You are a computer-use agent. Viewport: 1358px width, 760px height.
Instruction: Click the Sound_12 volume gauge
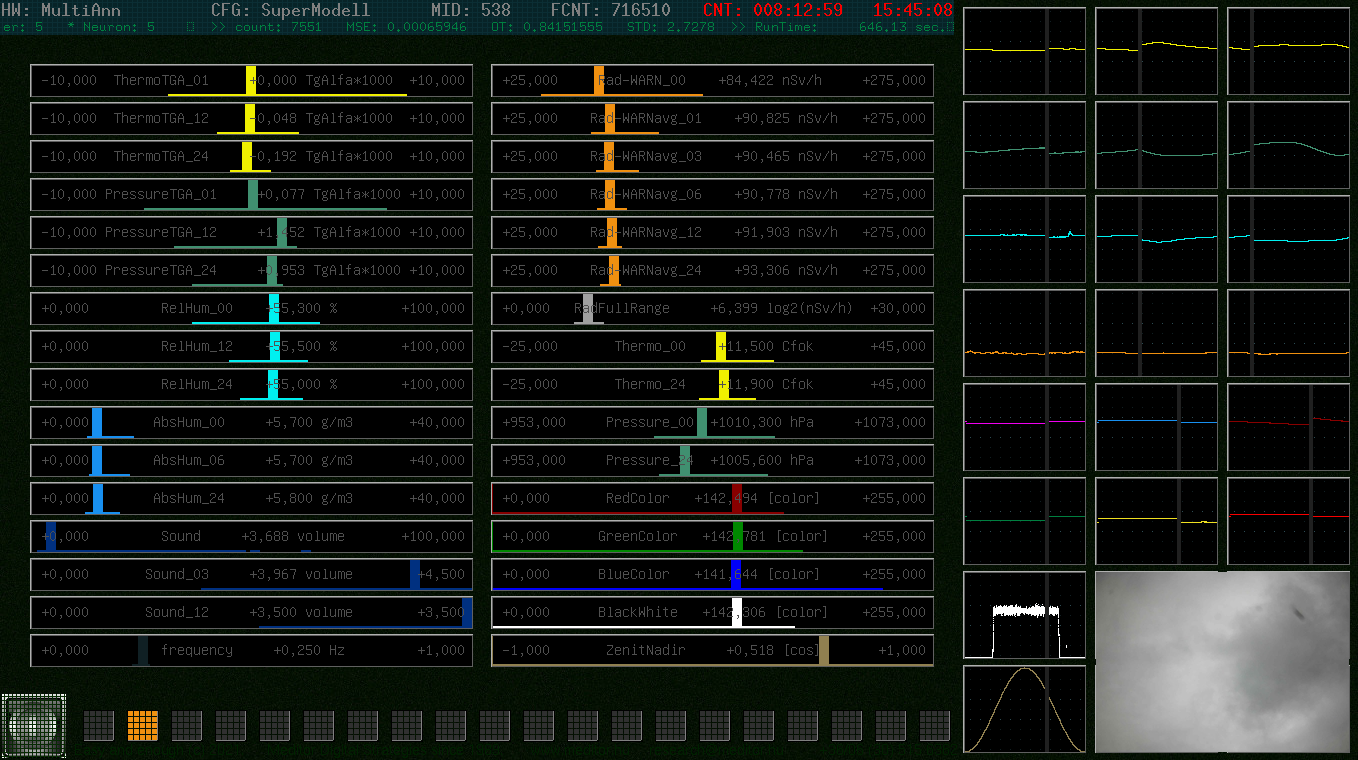tap(251, 613)
